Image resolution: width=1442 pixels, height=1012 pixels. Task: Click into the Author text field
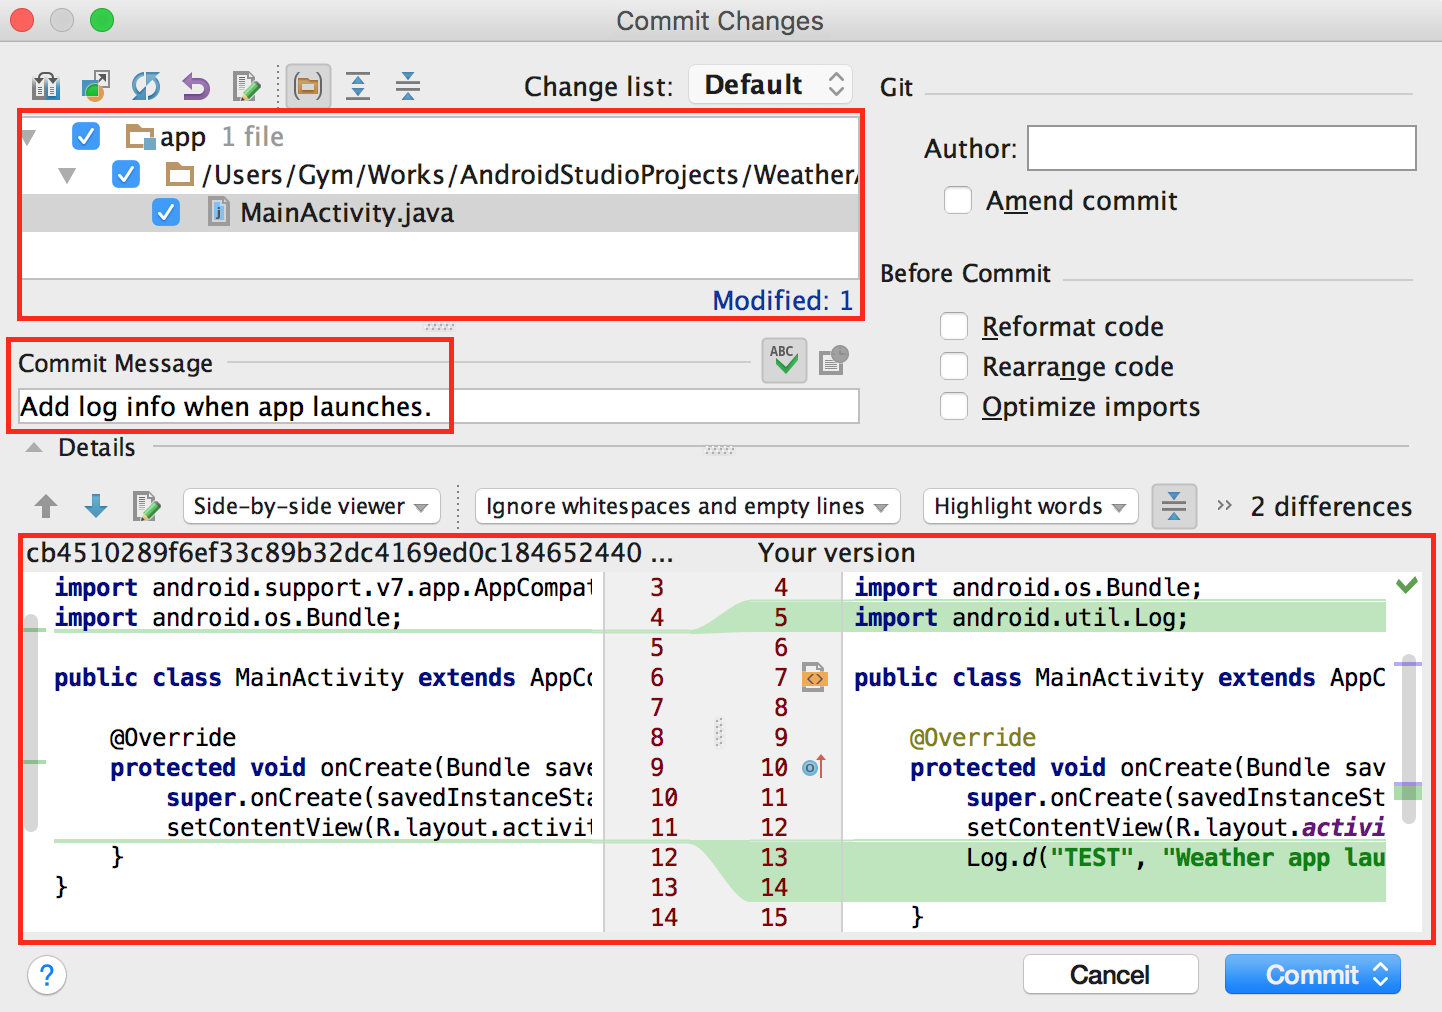click(1221, 148)
